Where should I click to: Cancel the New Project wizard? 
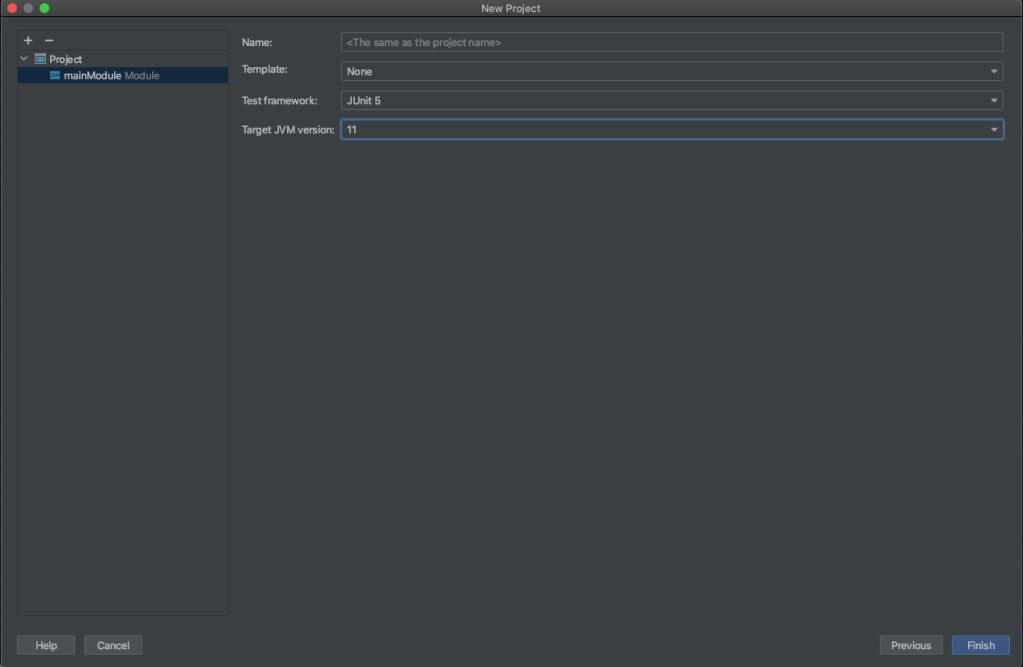coord(113,646)
